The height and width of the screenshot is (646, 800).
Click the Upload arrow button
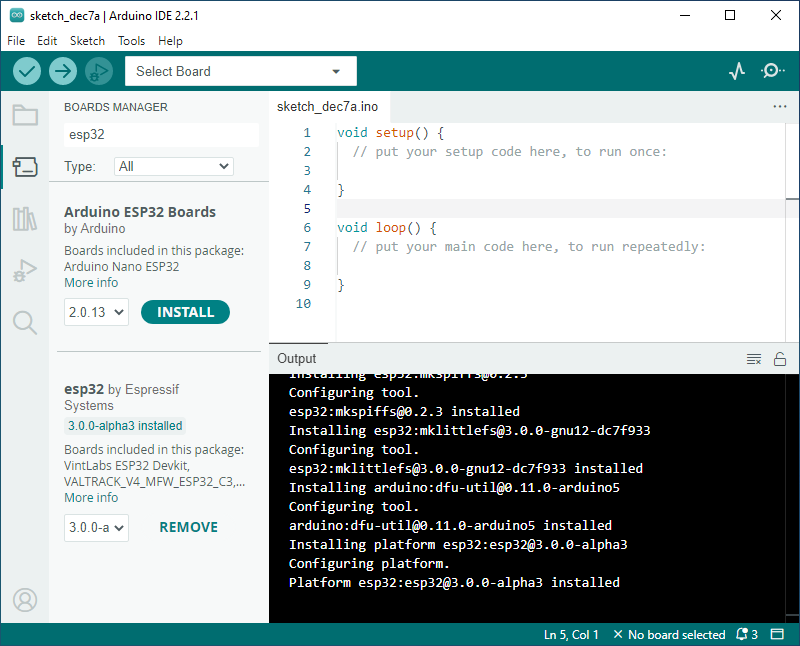[x=63, y=71]
